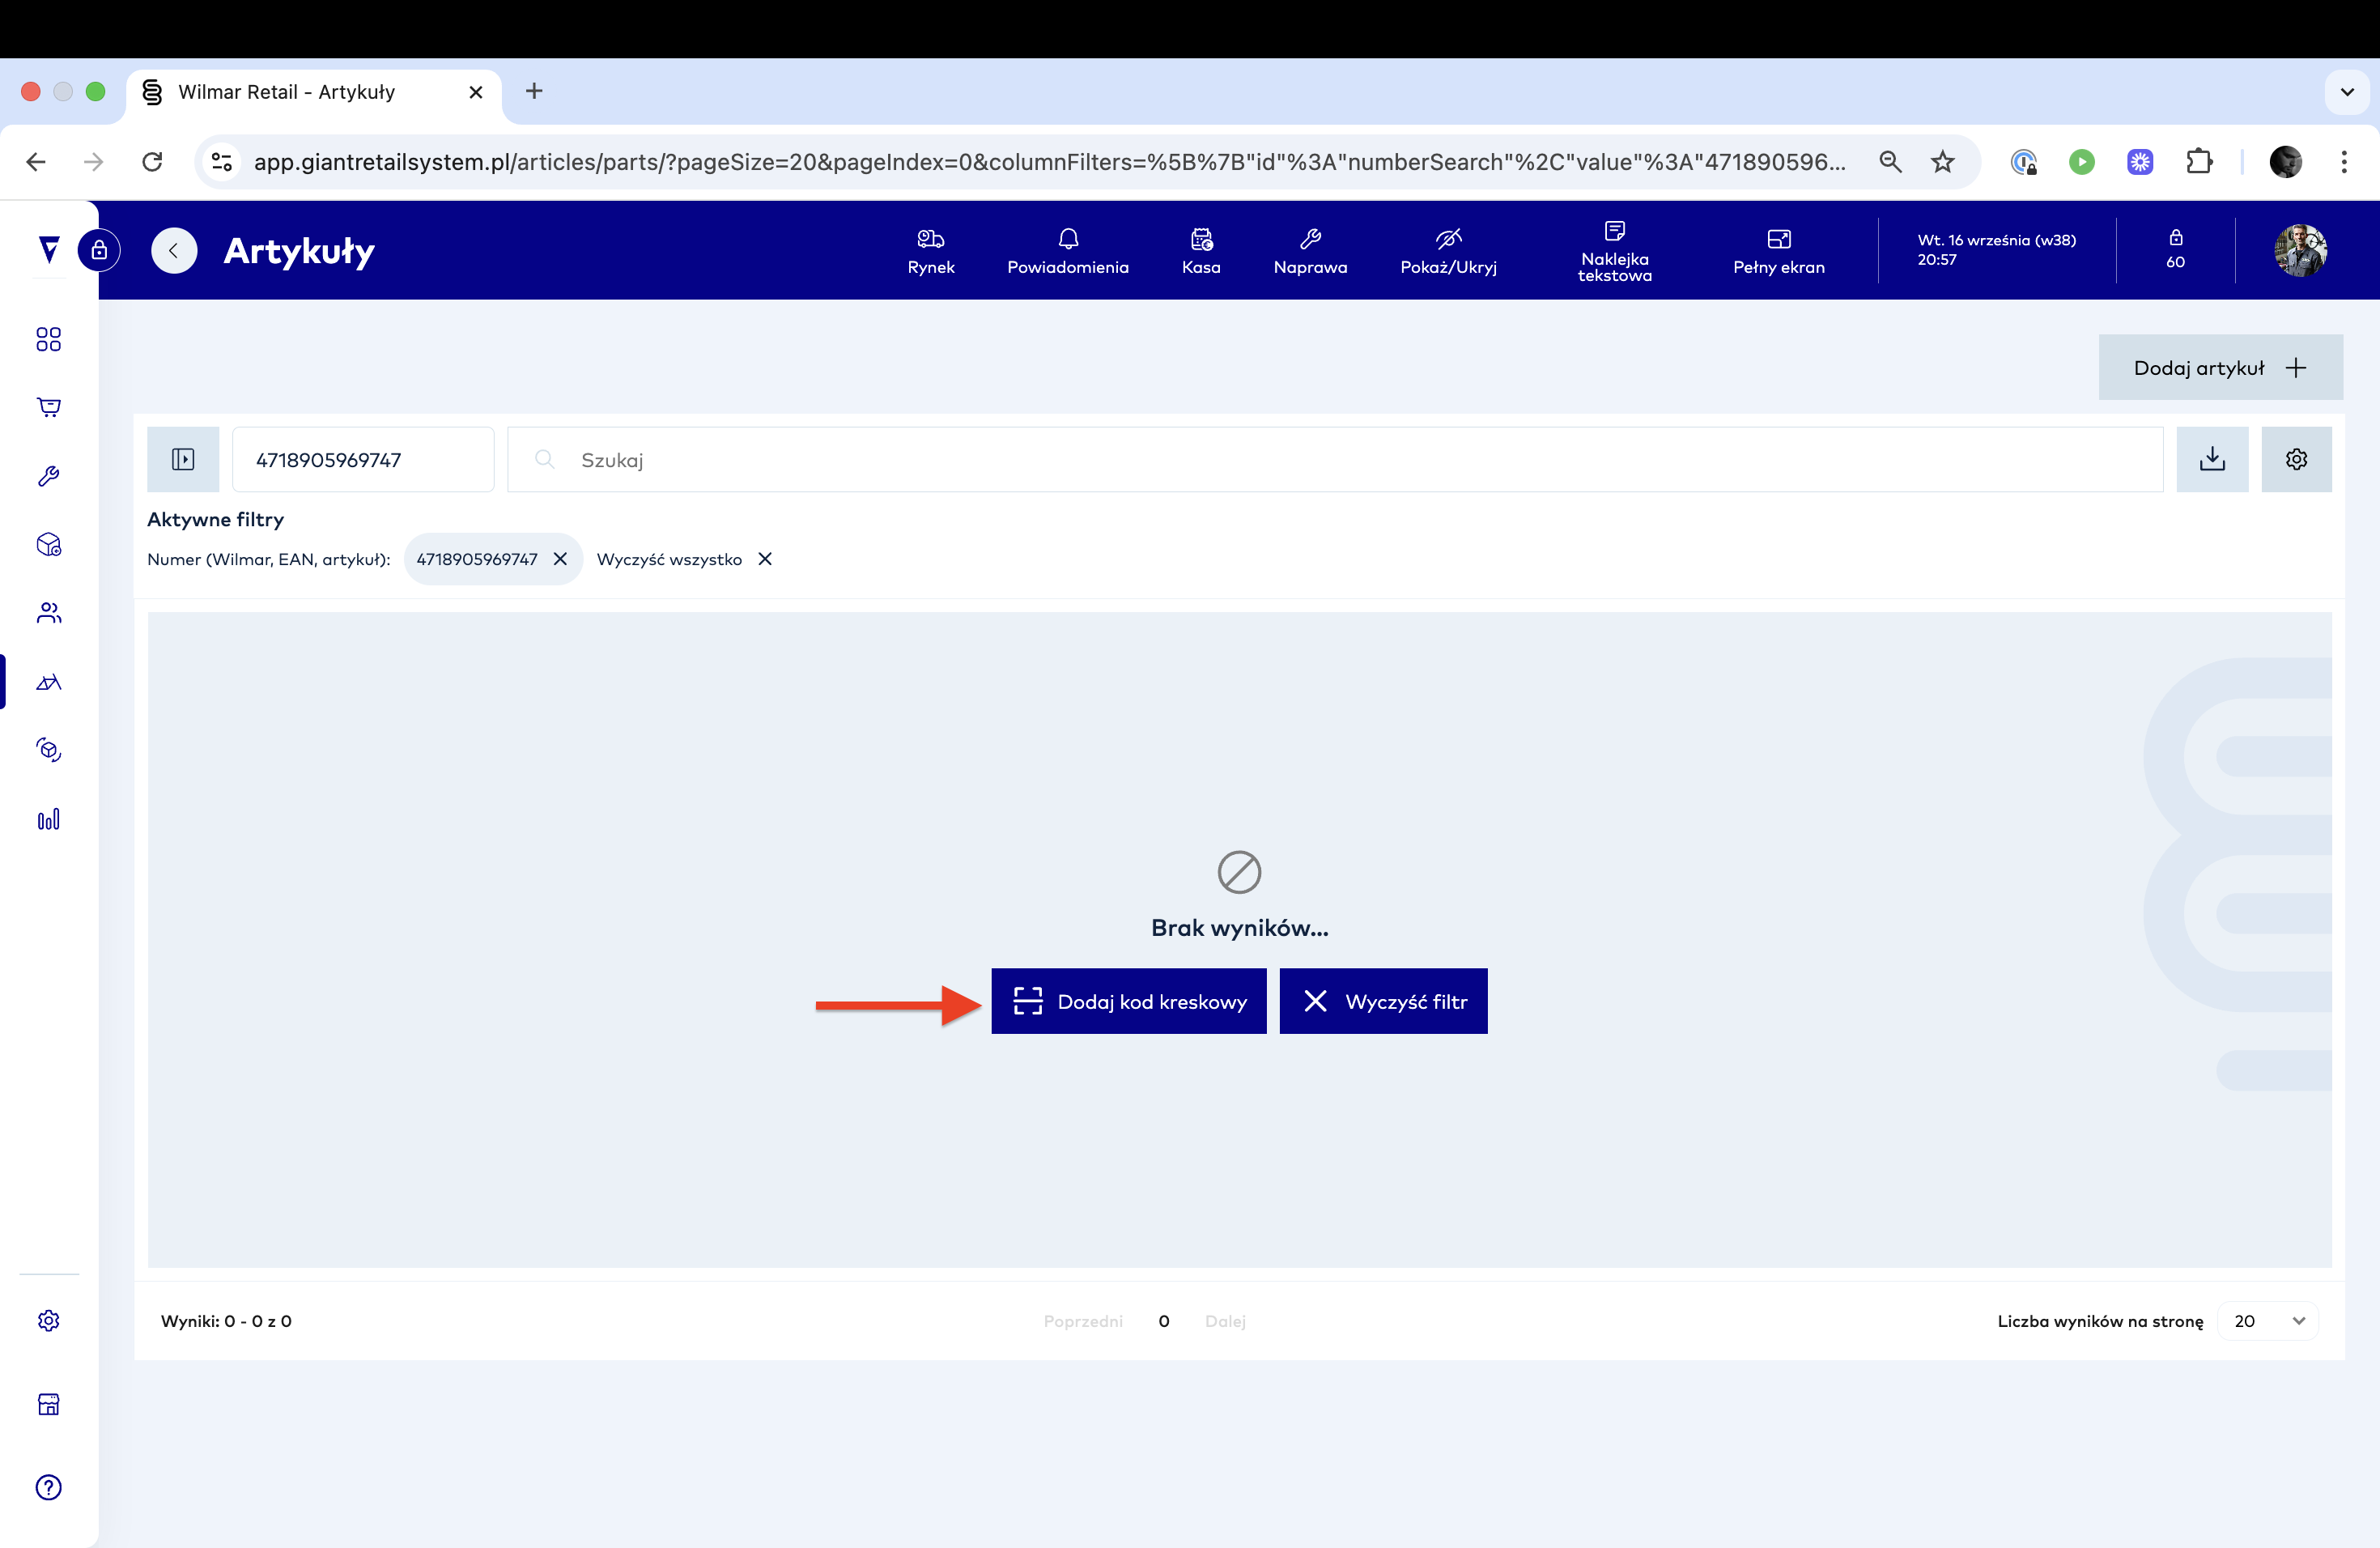Image resolution: width=2380 pixels, height=1548 pixels.
Task: Open the dashboard grid icon in sidebar
Action: point(48,339)
